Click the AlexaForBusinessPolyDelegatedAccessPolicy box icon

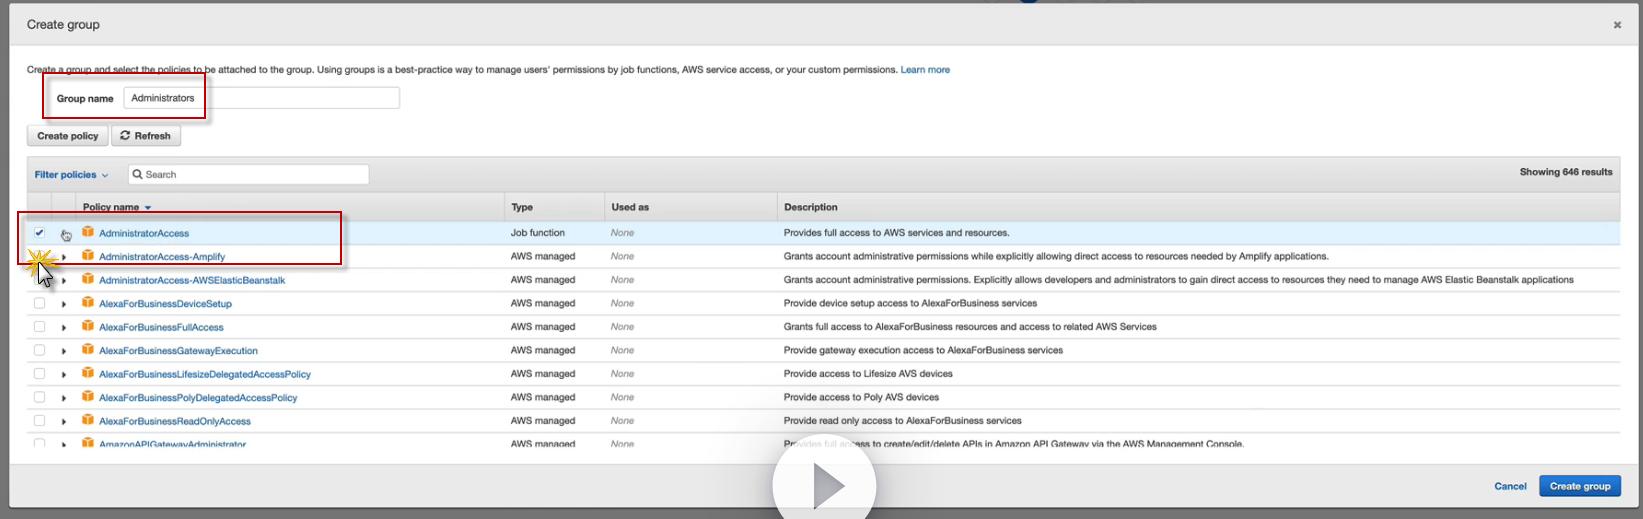[x=88, y=397]
